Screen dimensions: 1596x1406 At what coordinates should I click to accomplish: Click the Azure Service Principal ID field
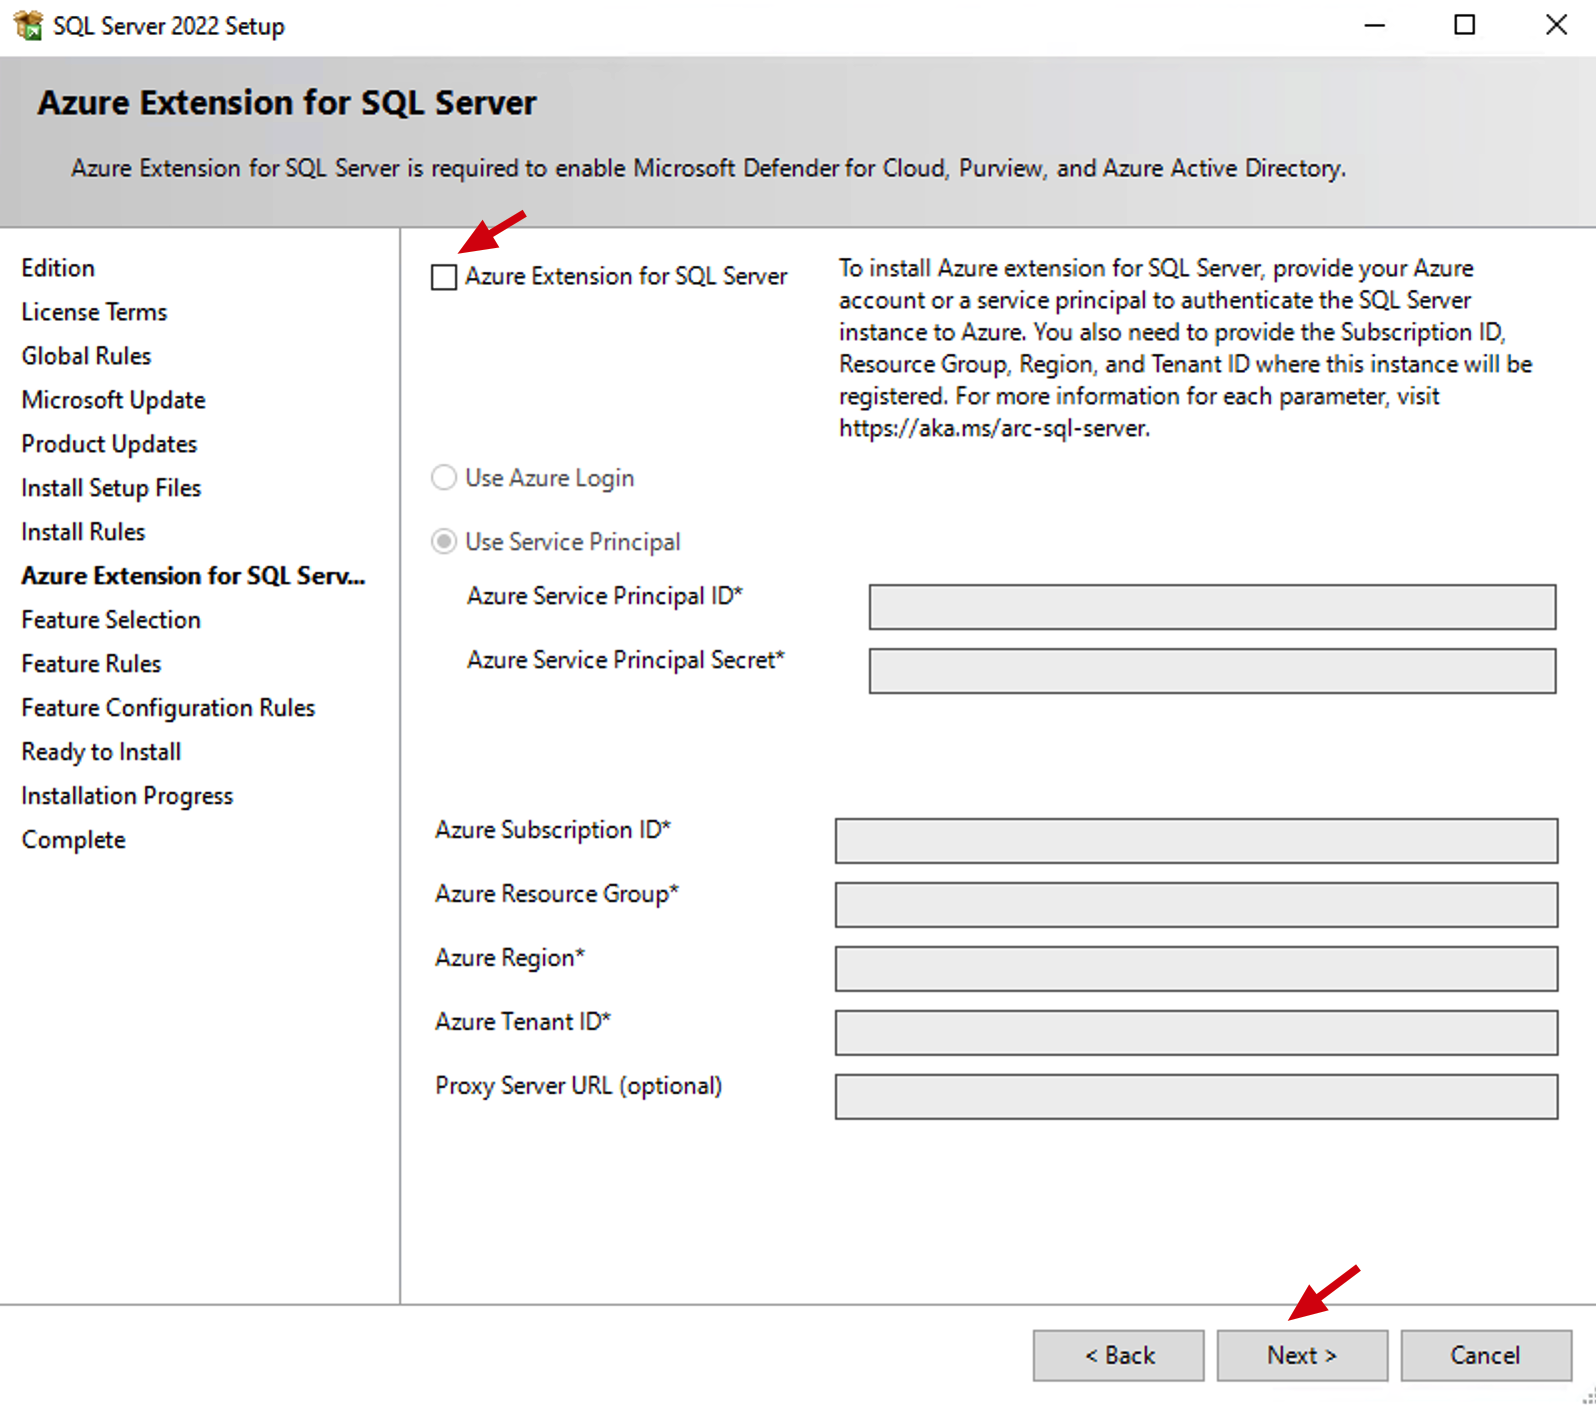pyautogui.click(x=1212, y=607)
